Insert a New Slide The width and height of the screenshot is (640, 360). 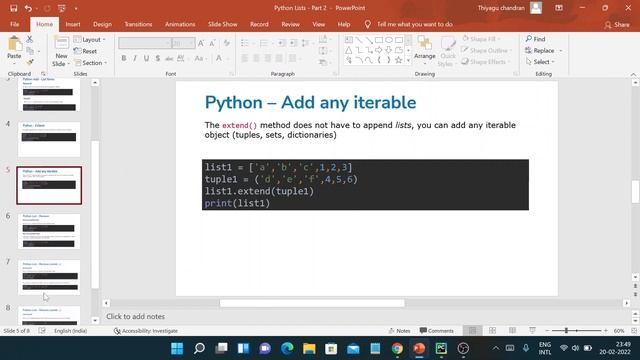61,52
